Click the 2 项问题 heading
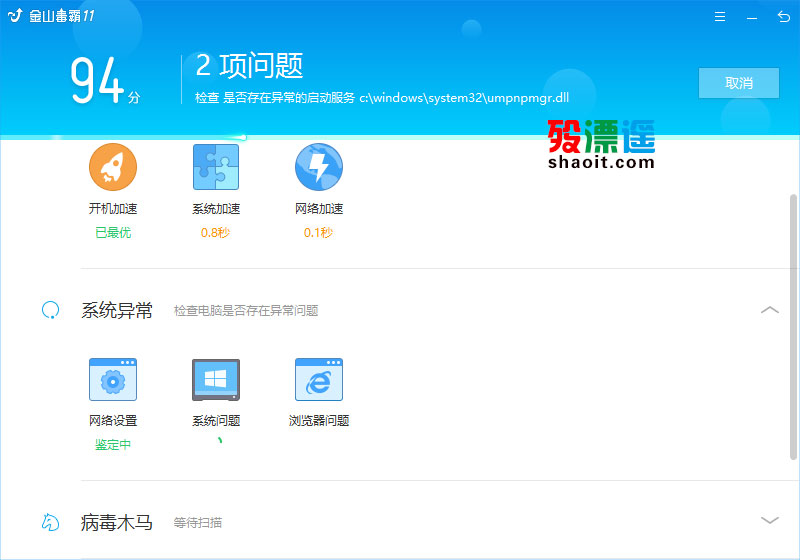Viewport: 800px width, 560px height. (249, 66)
